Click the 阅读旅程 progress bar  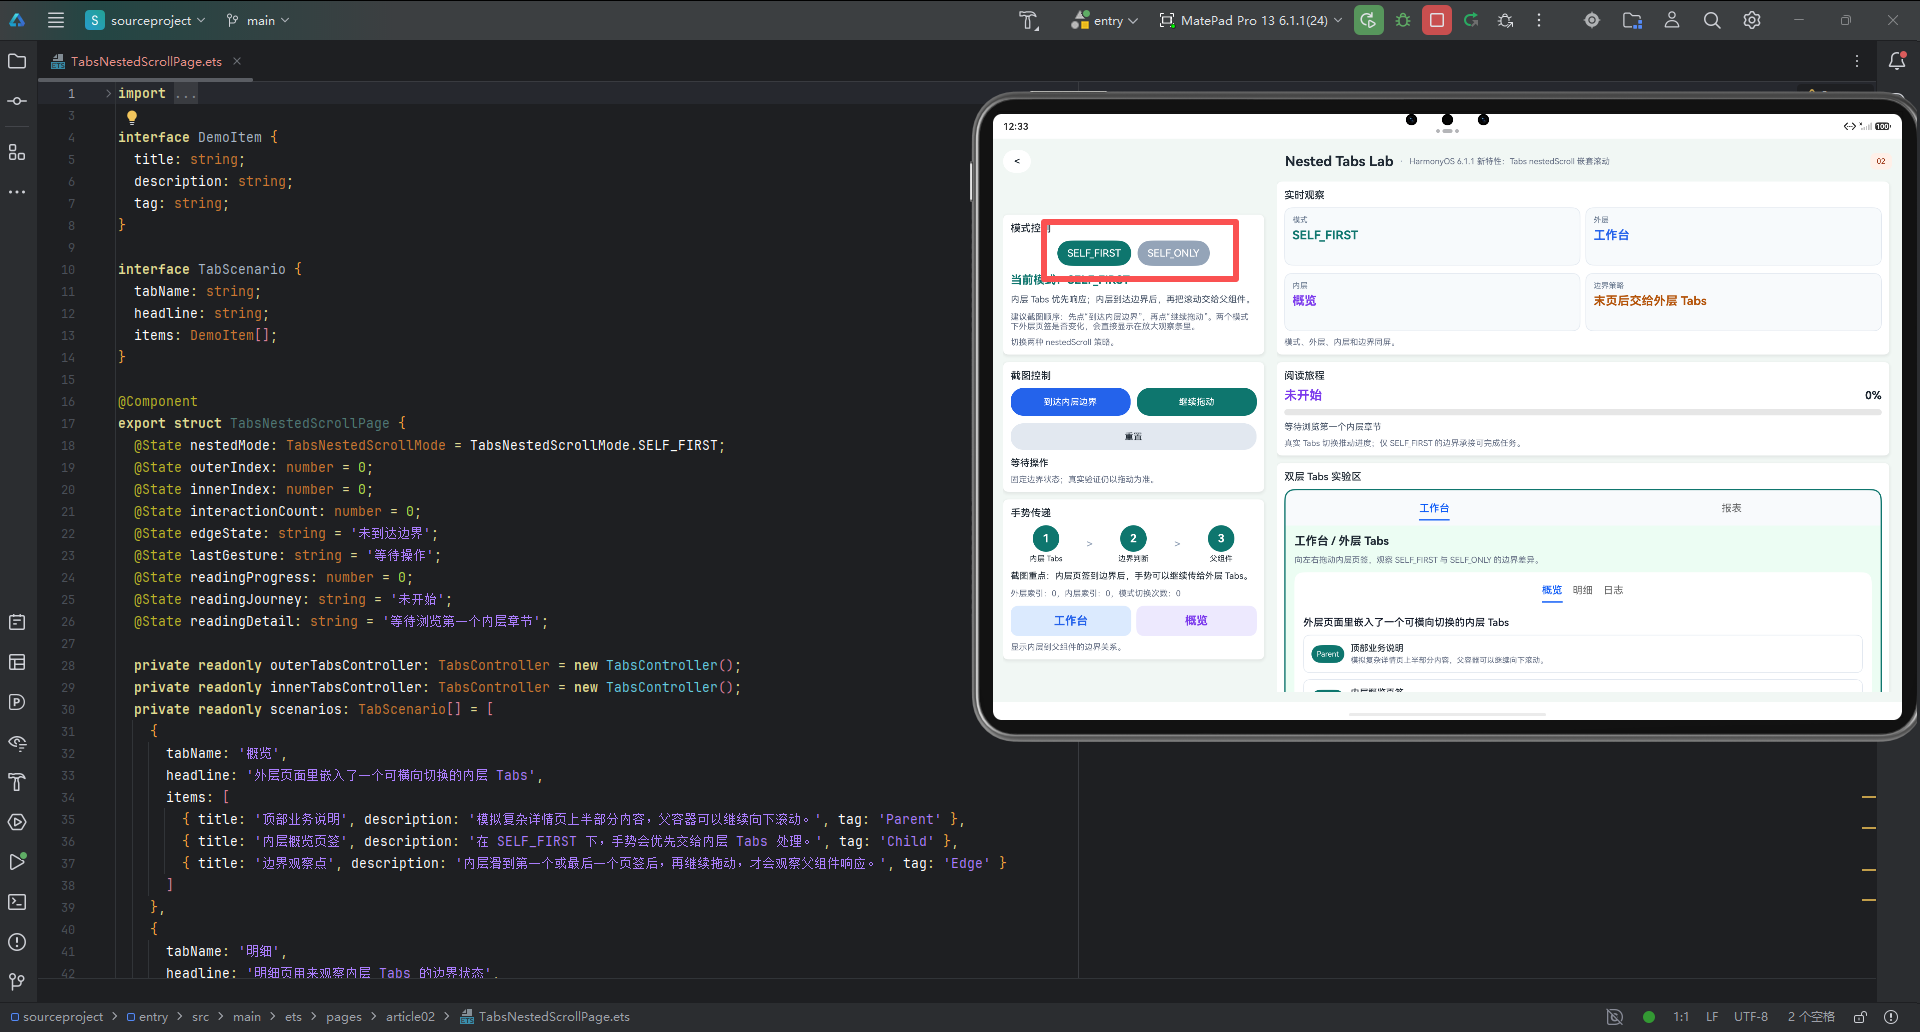pos(1582,412)
